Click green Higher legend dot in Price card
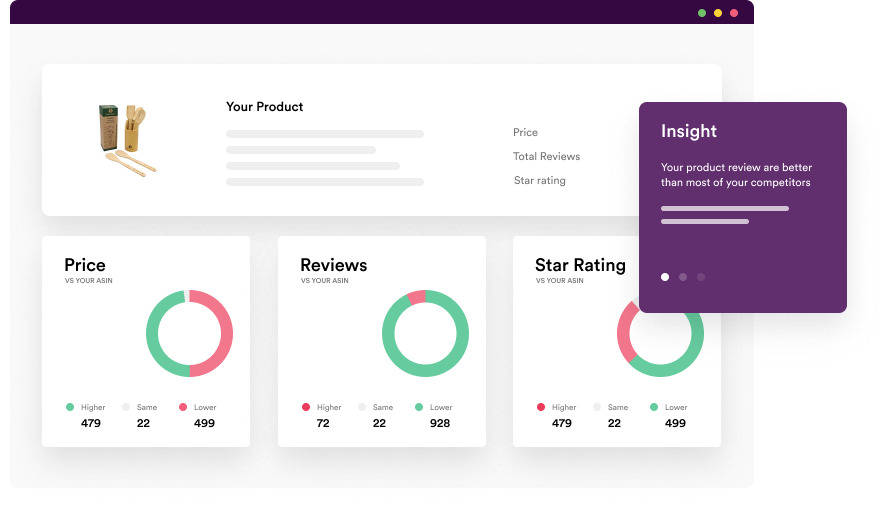 coord(70,407)
